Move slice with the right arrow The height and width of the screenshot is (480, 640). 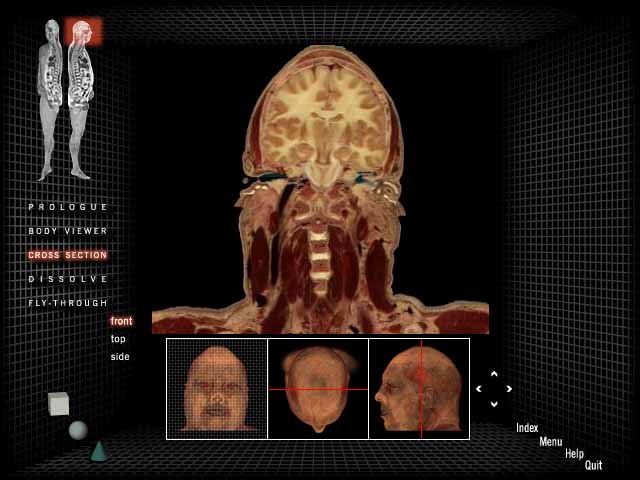point(509,389)
